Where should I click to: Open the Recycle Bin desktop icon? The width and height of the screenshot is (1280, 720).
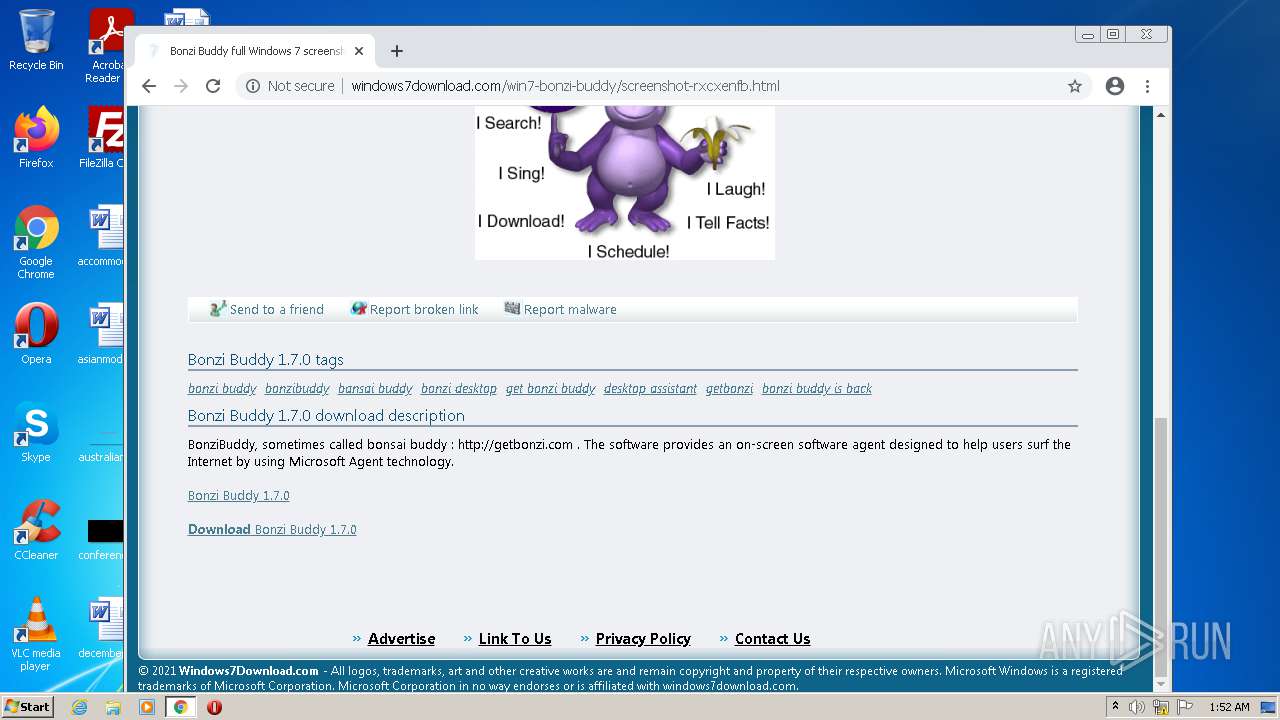coord(36,40)
